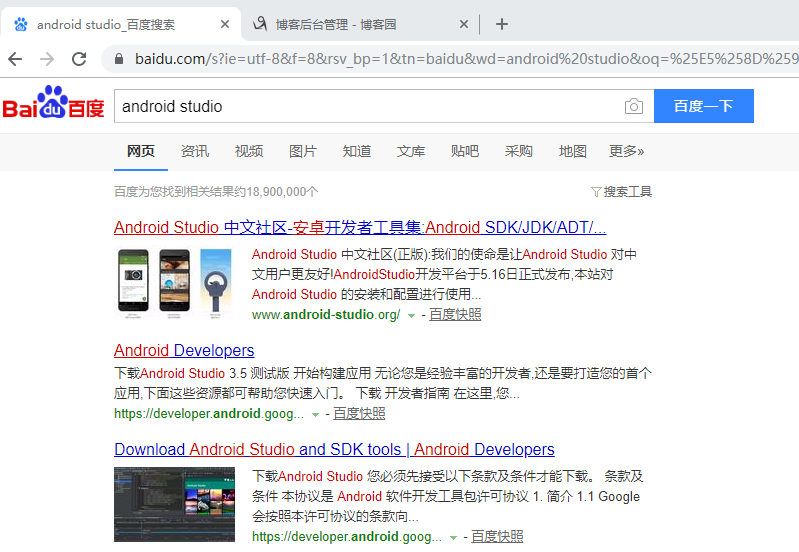Expand dropdown arrow beside www.android-studio.org
This screenshot has width=799, height=552.
pos(411,315)
